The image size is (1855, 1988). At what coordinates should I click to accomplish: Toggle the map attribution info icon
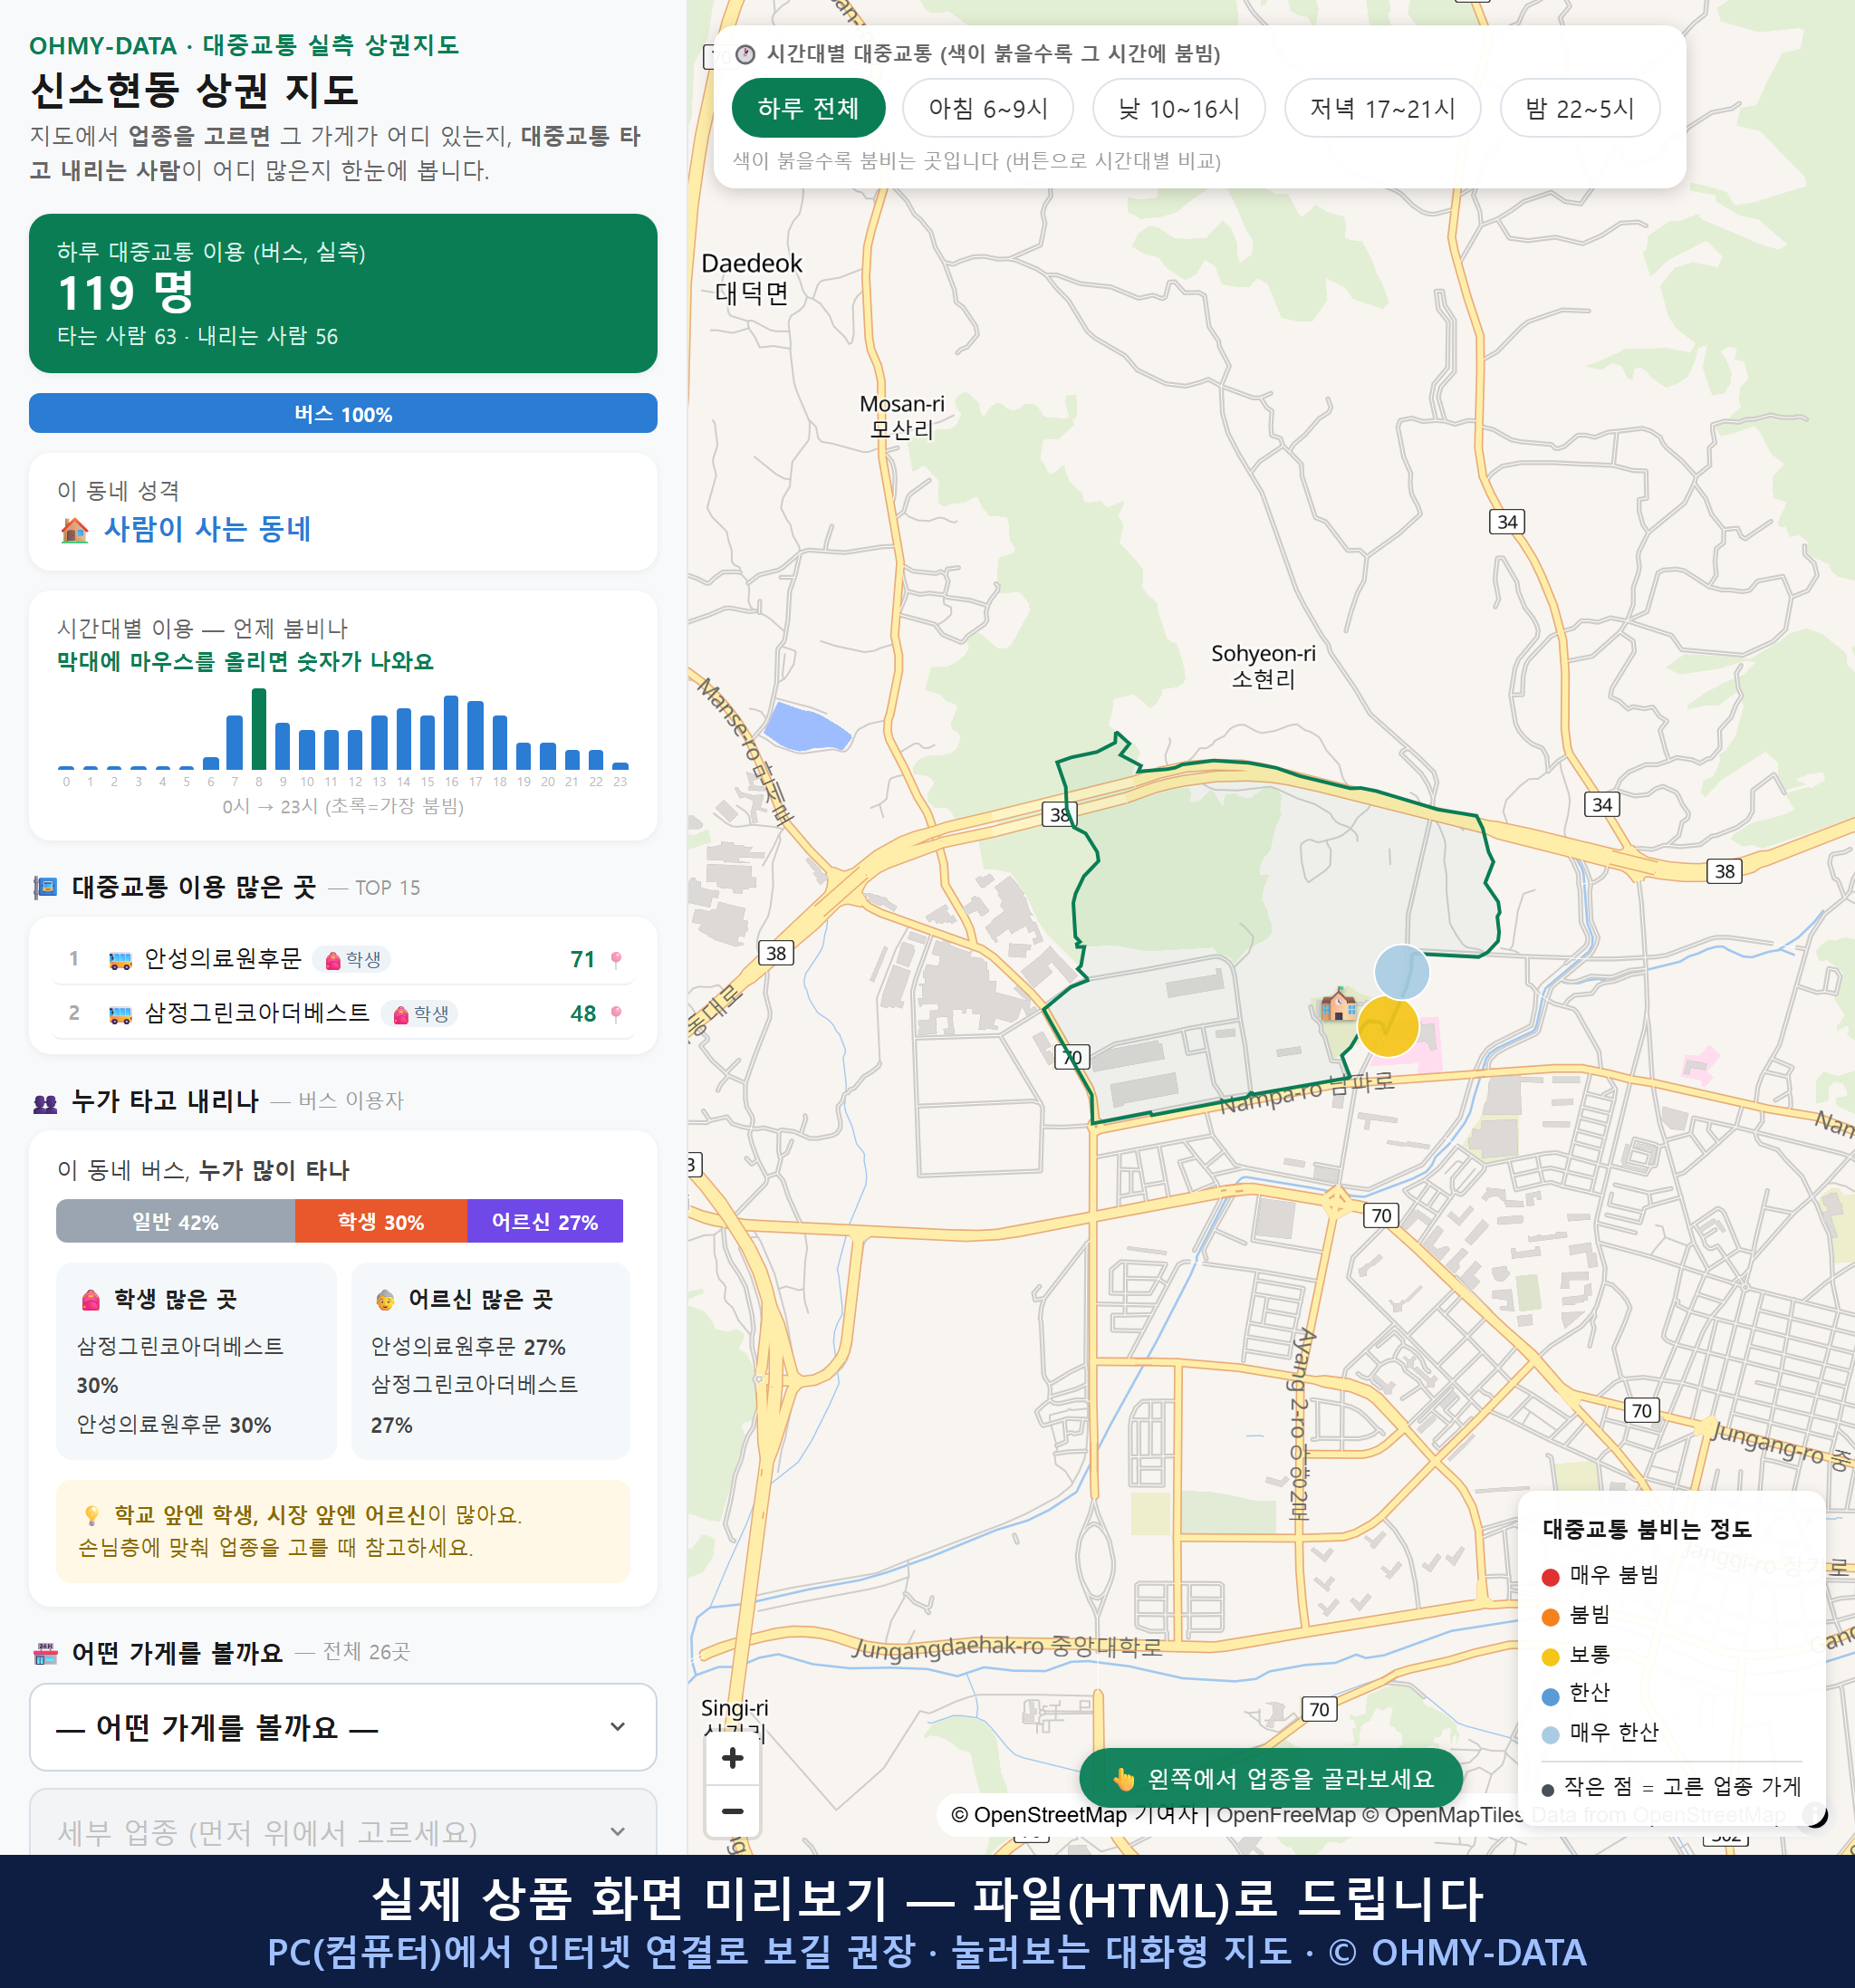1813,1814
